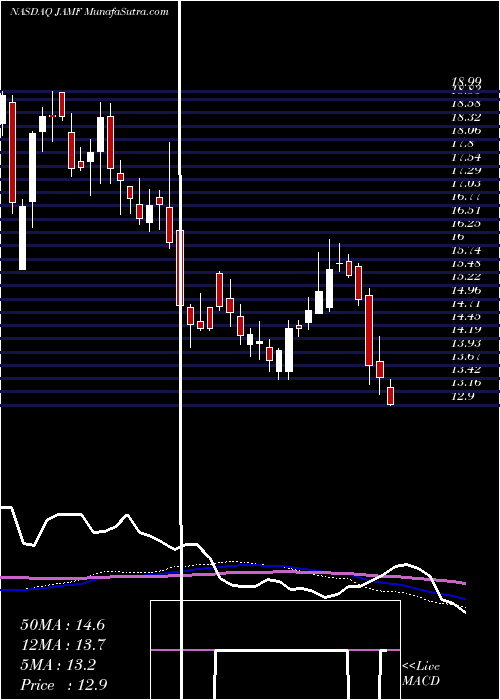
Task: Click the 16.51 price axis label
Action: pyautogui.click(x=466, y=210)
